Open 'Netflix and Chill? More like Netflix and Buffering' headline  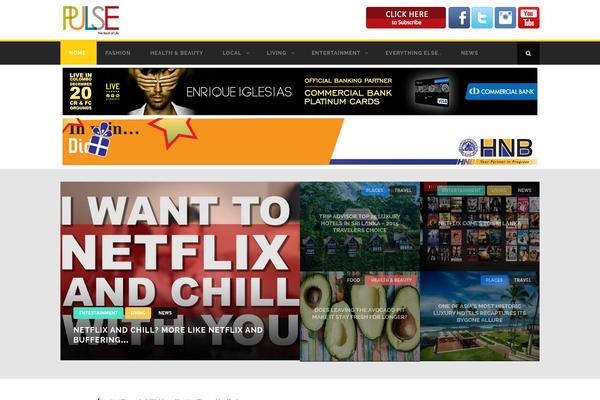click(168, 335)
